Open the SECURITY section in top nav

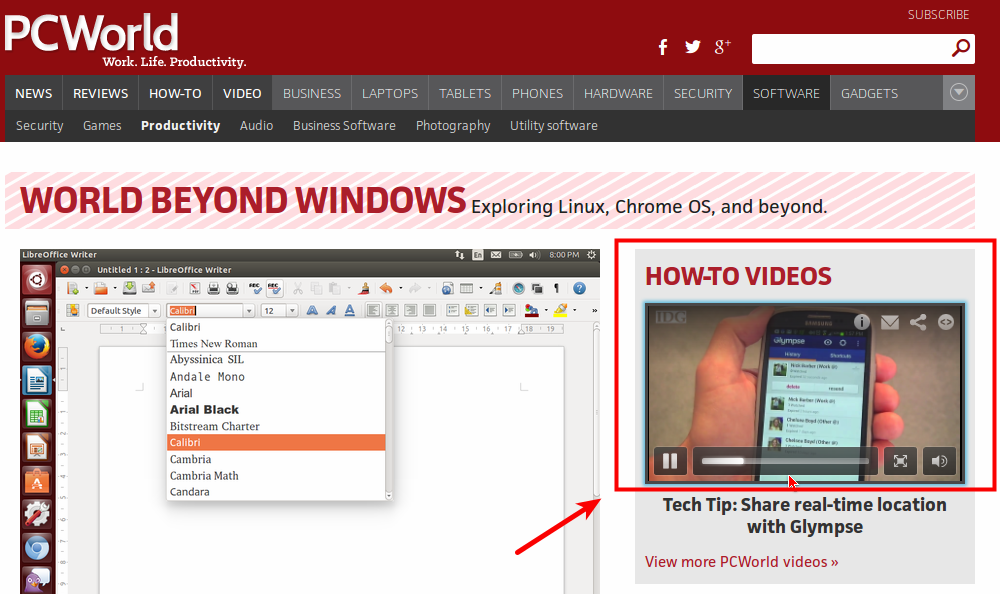(703, 93)
